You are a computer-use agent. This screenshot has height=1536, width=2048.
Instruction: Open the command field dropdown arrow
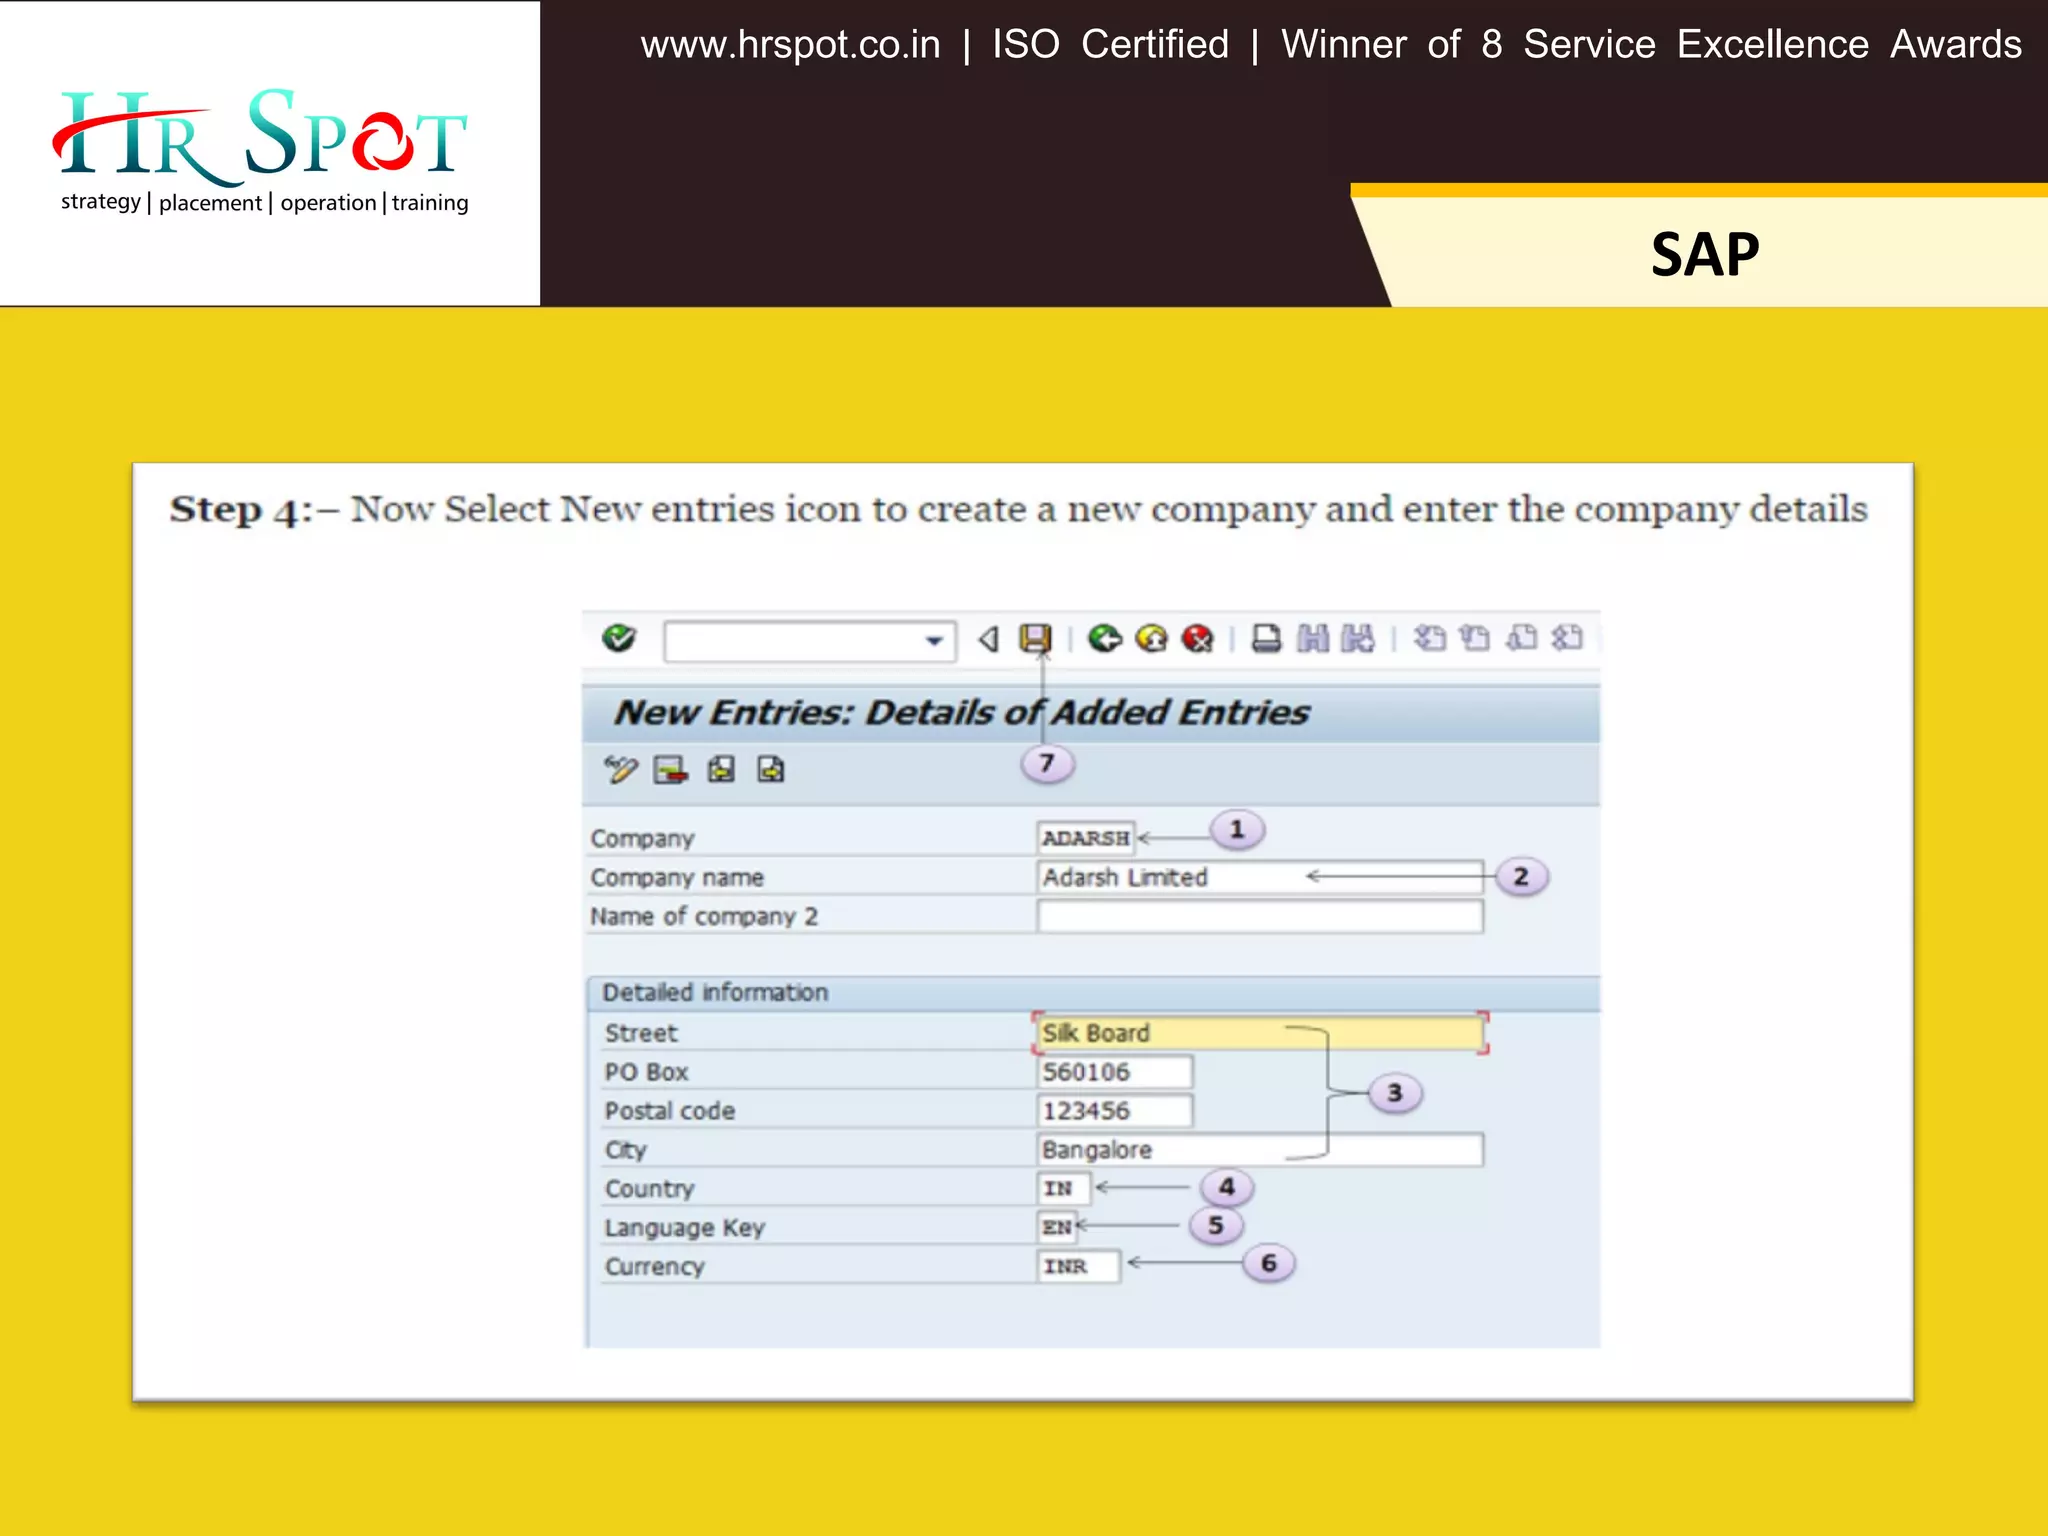pyautogui.click(x=934, y=641)
